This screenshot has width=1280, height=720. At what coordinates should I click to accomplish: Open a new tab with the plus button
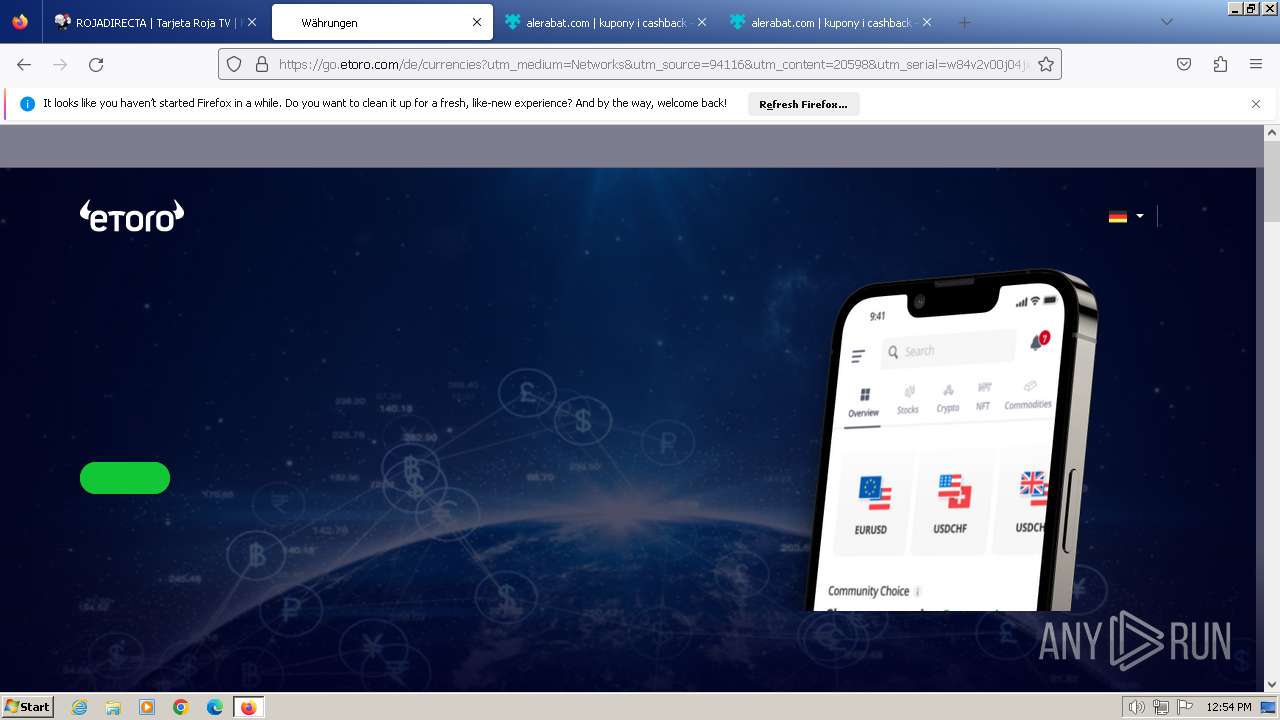tap(964, 22)
